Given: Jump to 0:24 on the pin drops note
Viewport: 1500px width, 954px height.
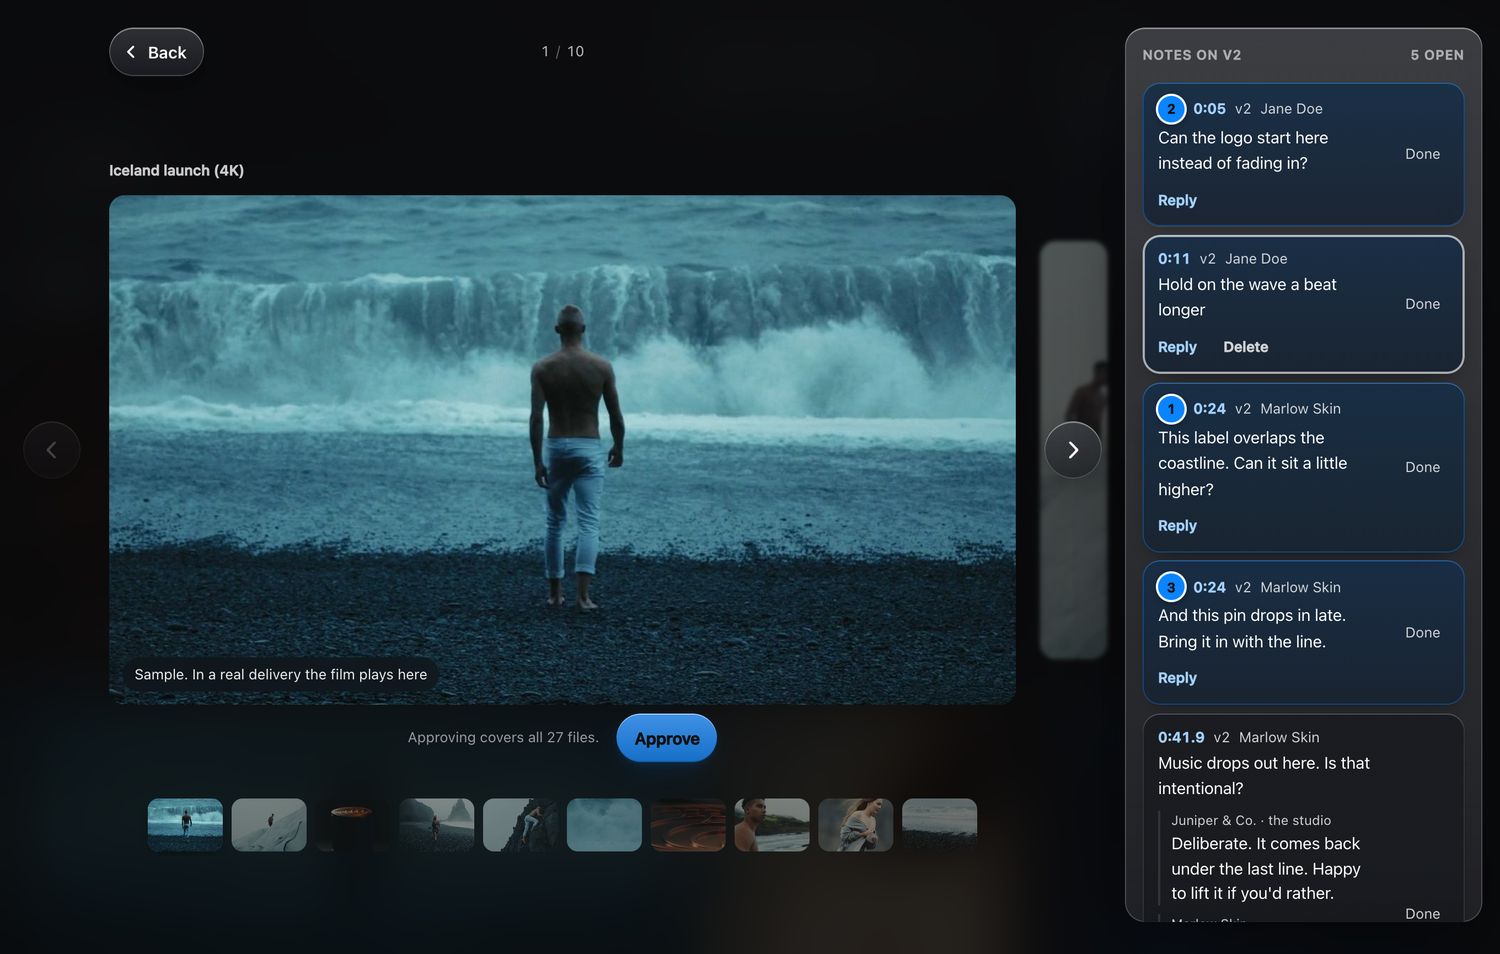Looking at the screenshot, I should click(1209, 587).
